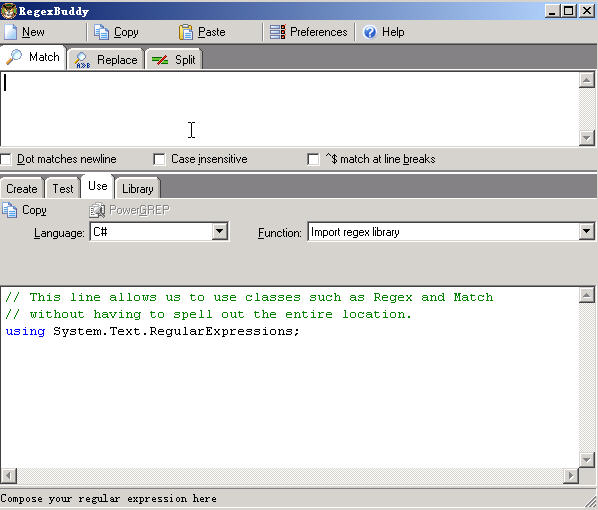
Task: Switch to the Split tab
Action: (174, 60)
